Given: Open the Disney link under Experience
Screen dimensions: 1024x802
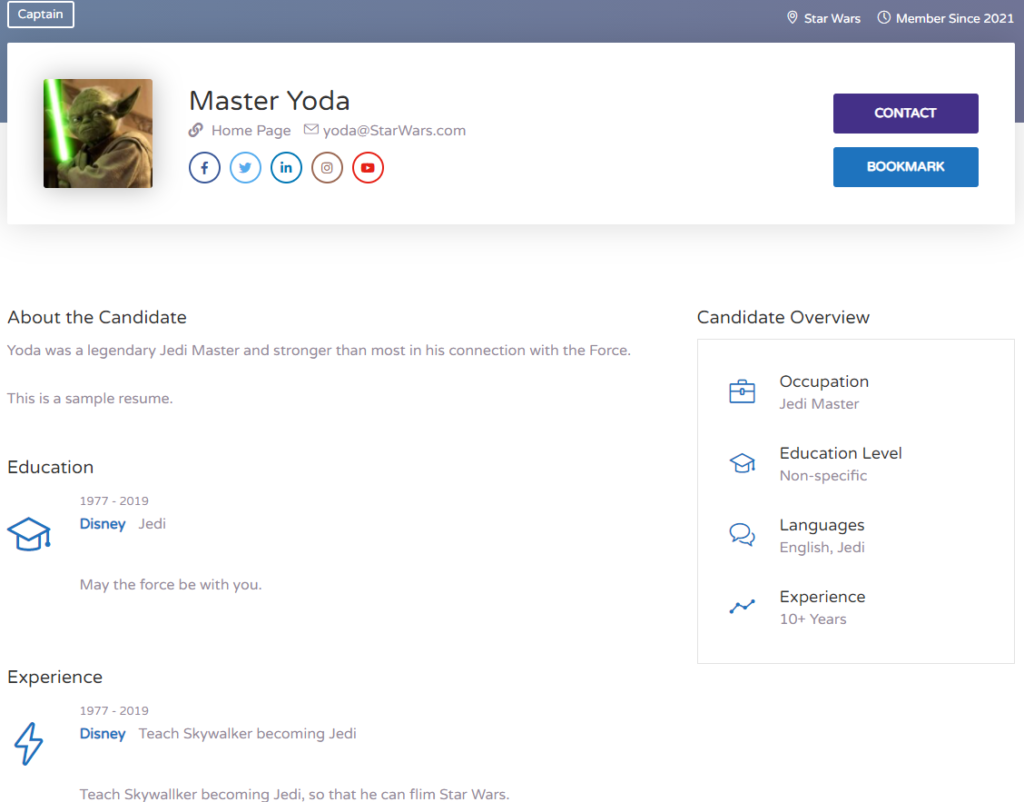Looking at the screenshot, I should tap(103, 733).
